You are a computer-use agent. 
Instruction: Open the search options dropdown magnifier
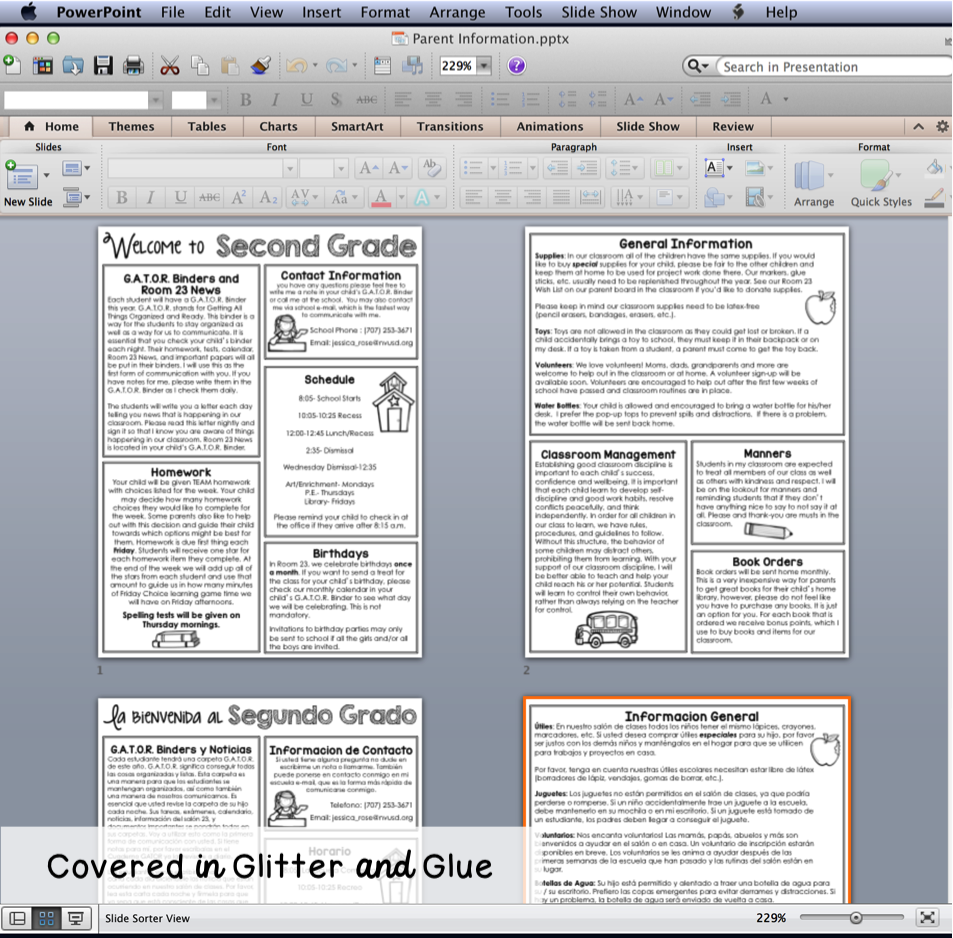[697, 66]
